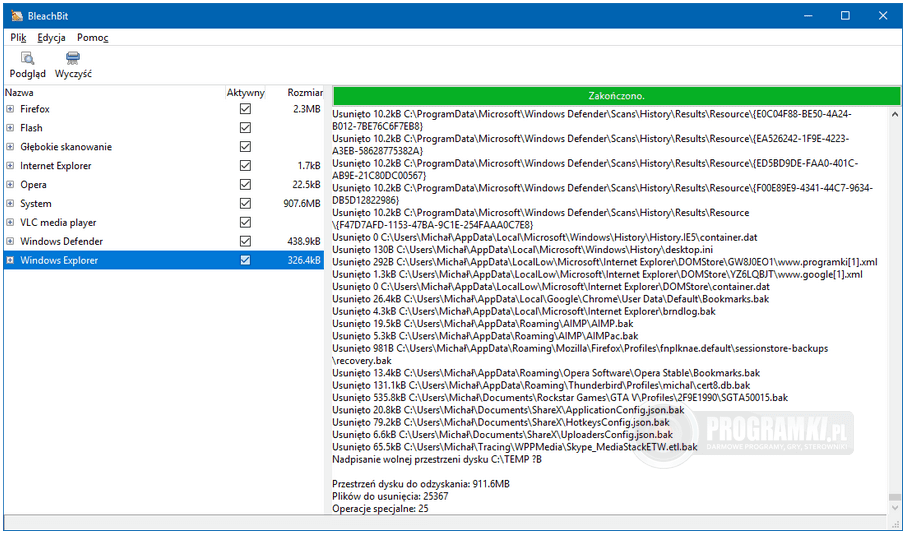911x541 pixels.
Task: Click the green Zakończono progress bar
Action: point(616,96)
